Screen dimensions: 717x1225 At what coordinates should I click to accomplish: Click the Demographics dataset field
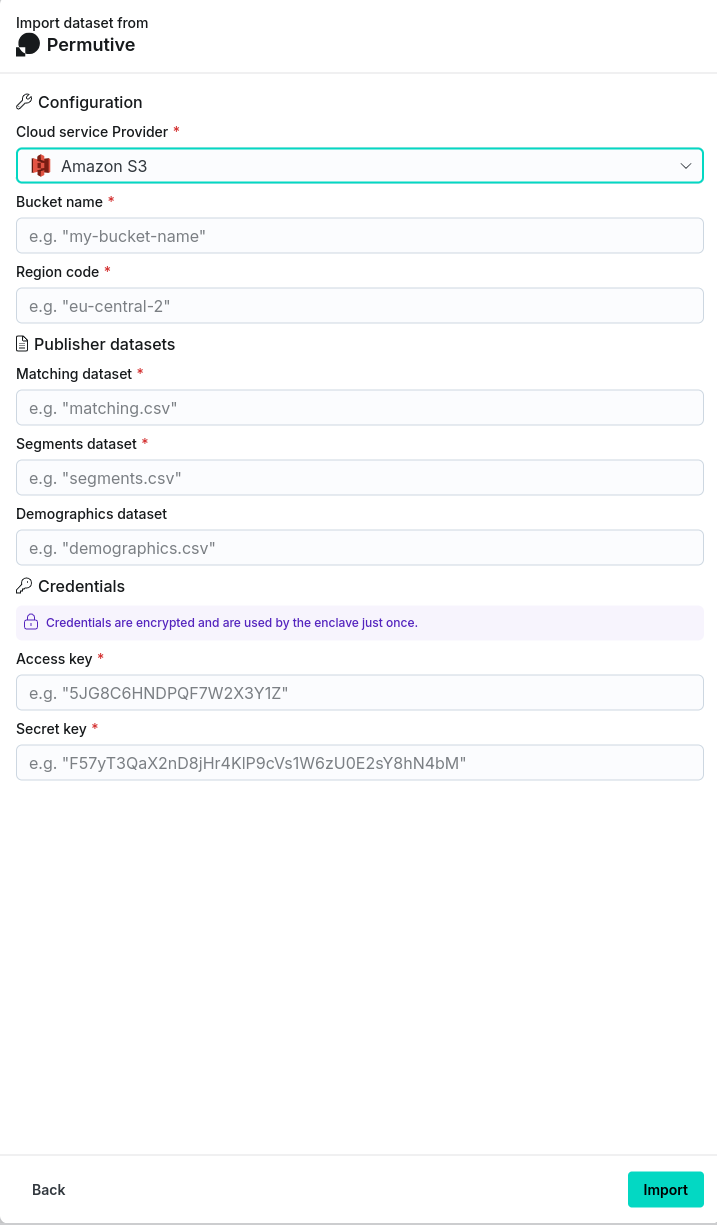click(360, 548)
